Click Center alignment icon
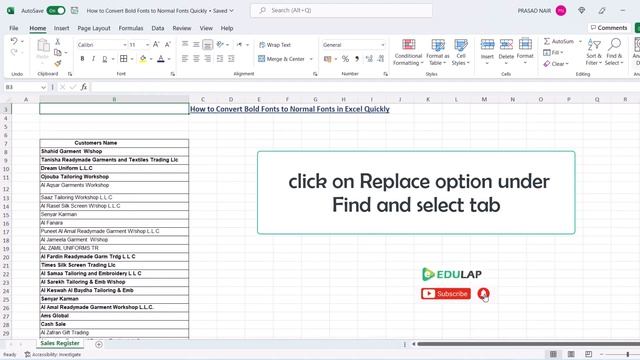 [196, 59]
